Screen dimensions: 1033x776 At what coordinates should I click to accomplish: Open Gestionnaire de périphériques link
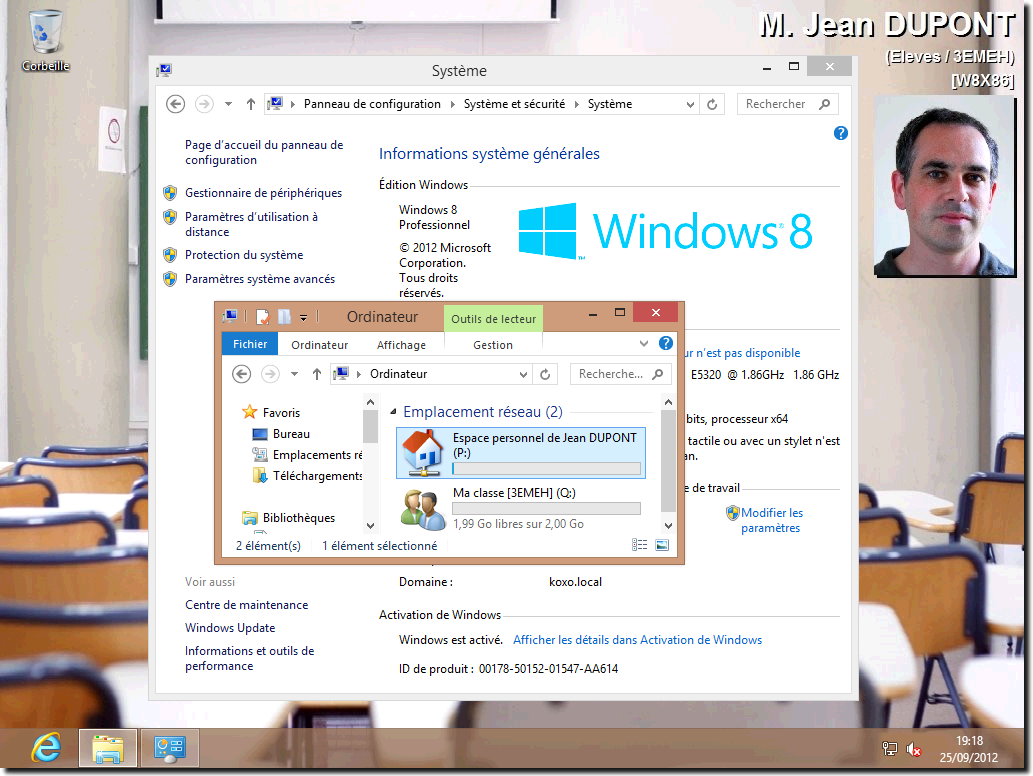264,193
